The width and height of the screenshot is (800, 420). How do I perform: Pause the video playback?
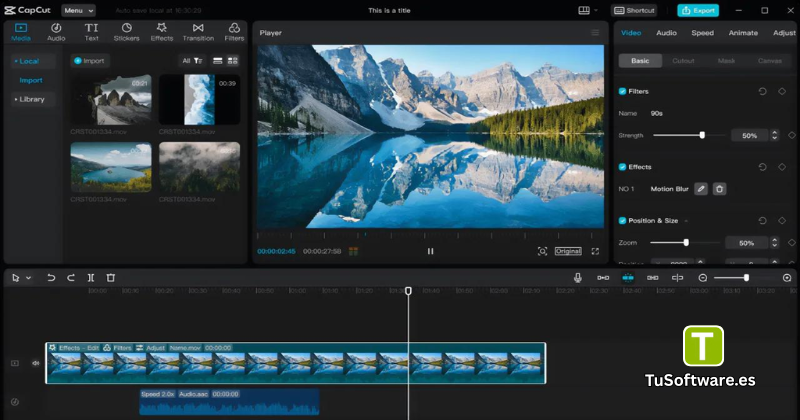(x=430, y=251)
